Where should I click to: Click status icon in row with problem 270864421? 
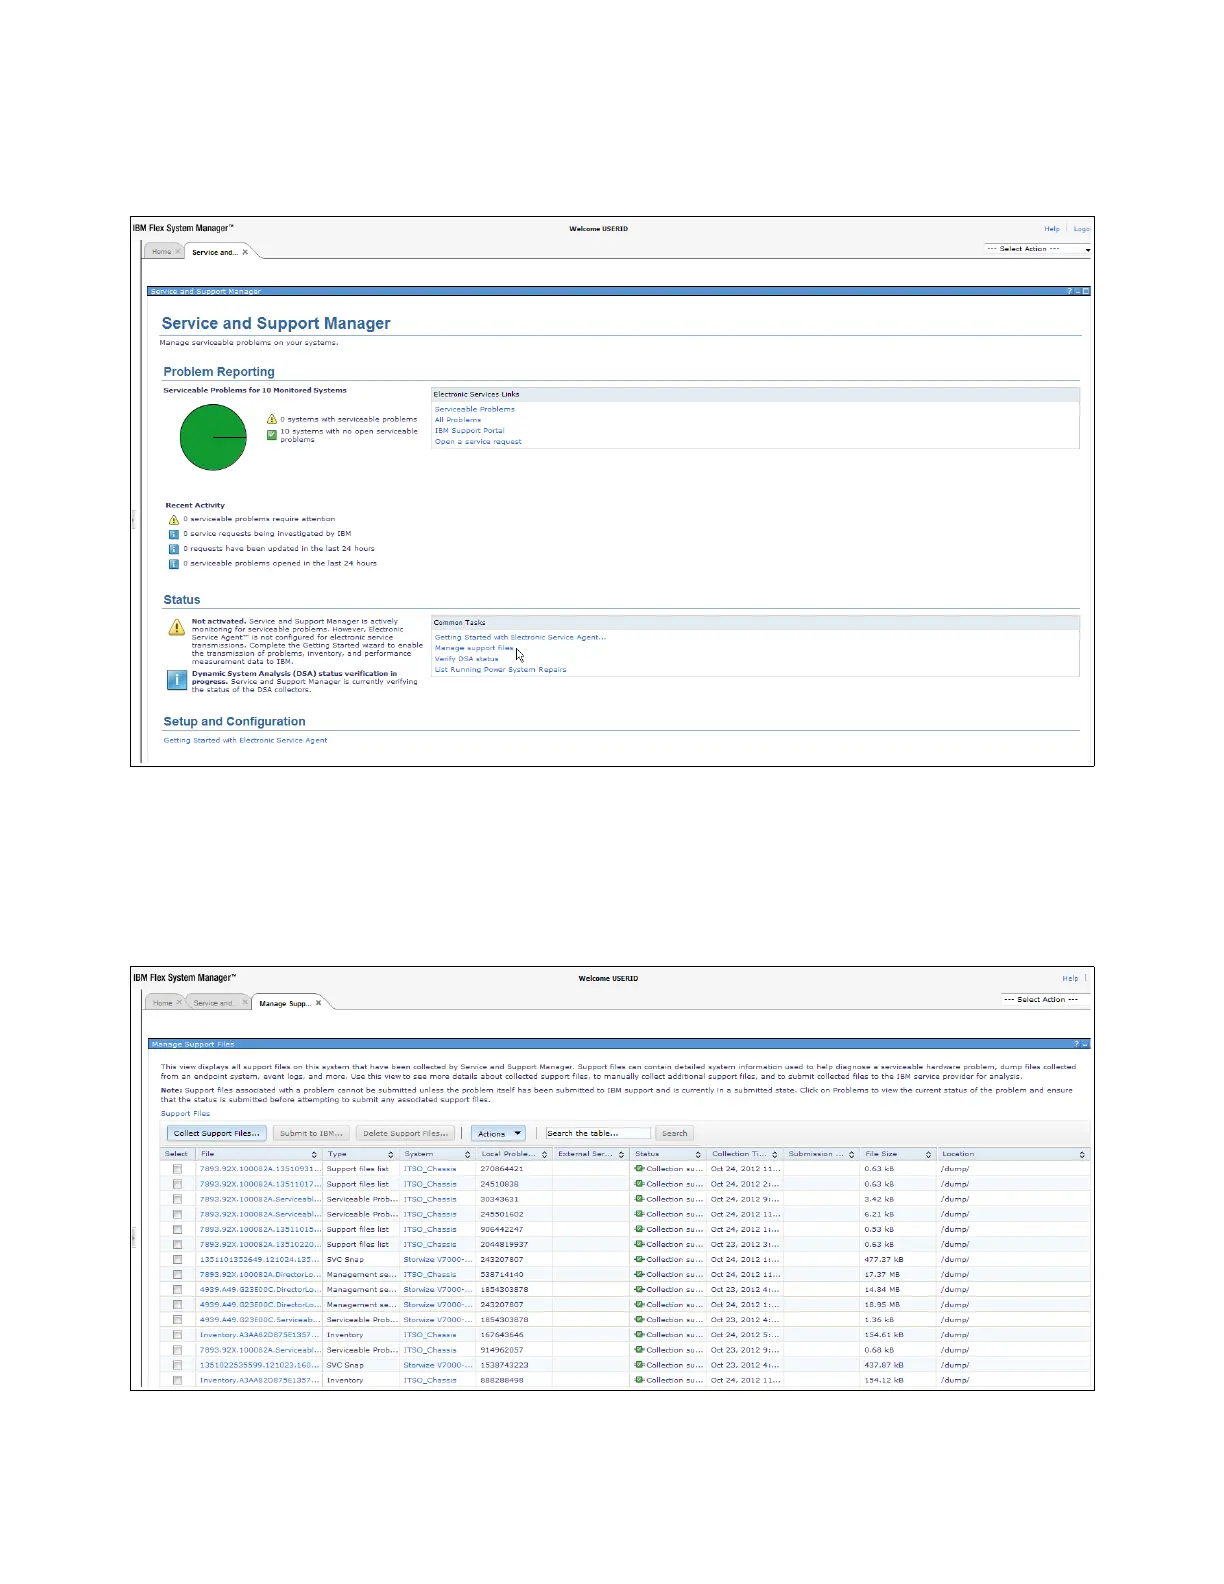pyautogui.click(x=639, y=1168)
